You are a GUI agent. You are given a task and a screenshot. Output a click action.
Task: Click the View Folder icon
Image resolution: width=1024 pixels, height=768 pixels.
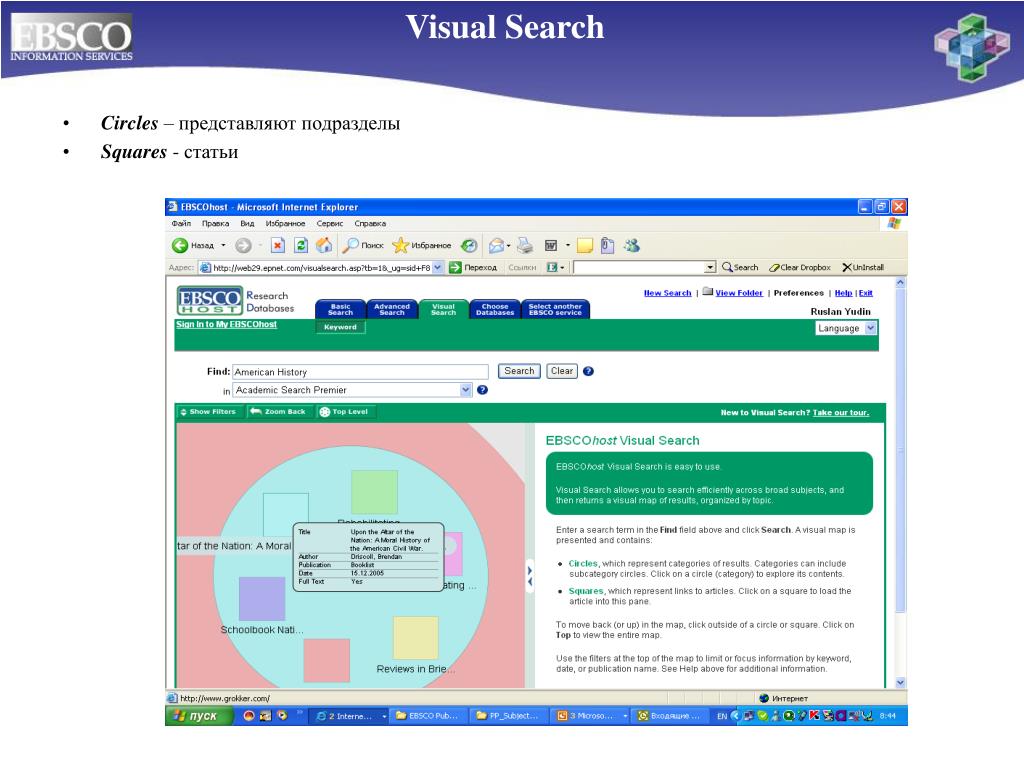[707, 292]
